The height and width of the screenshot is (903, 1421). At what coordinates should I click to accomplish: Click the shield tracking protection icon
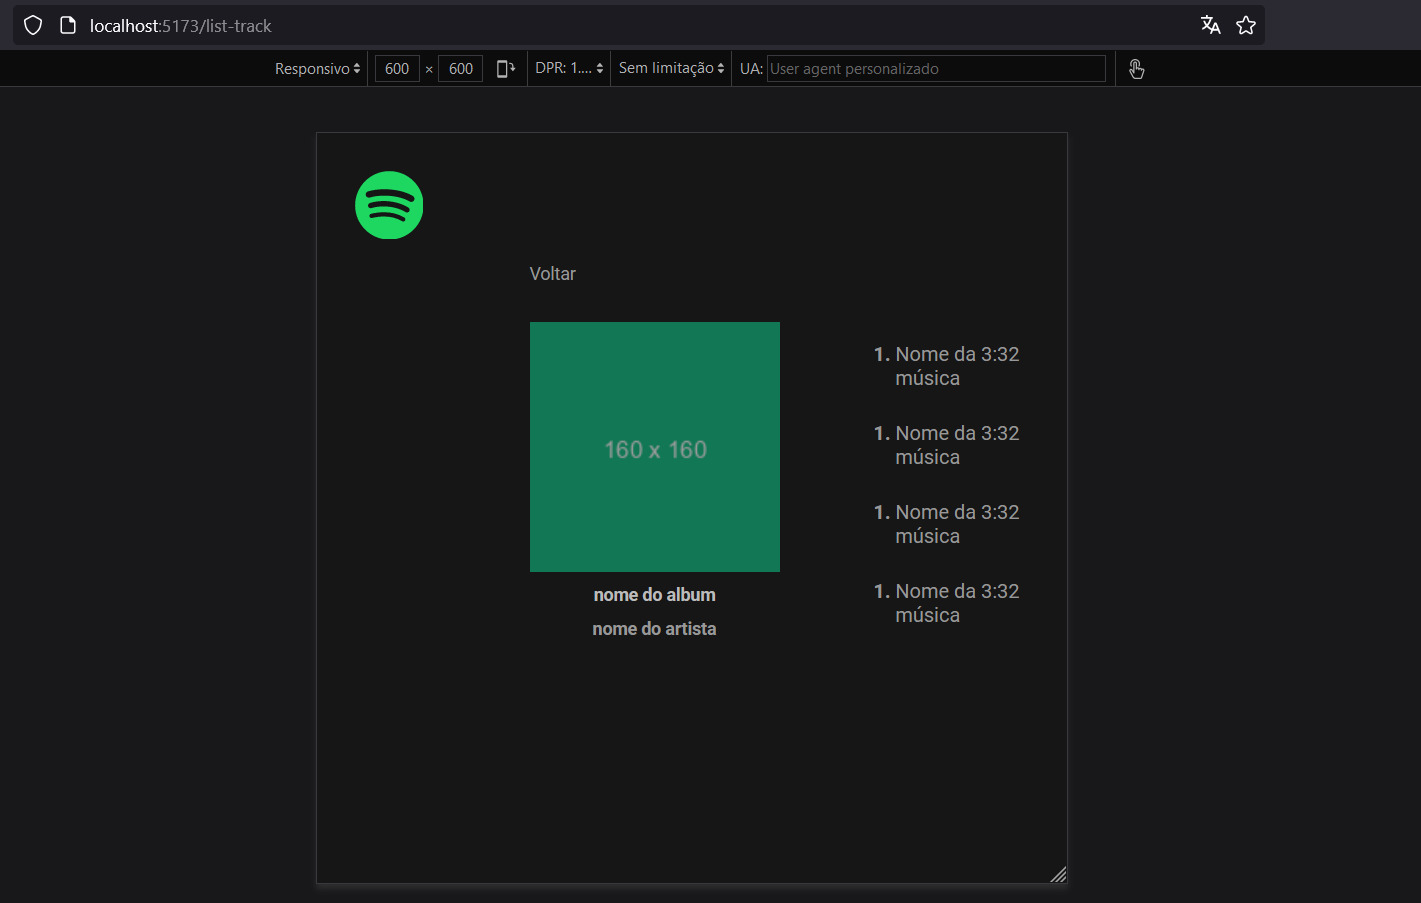click(33, 25)
